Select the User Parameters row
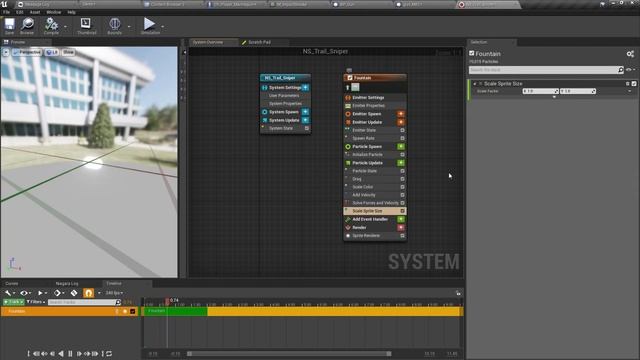 [285, 96]
